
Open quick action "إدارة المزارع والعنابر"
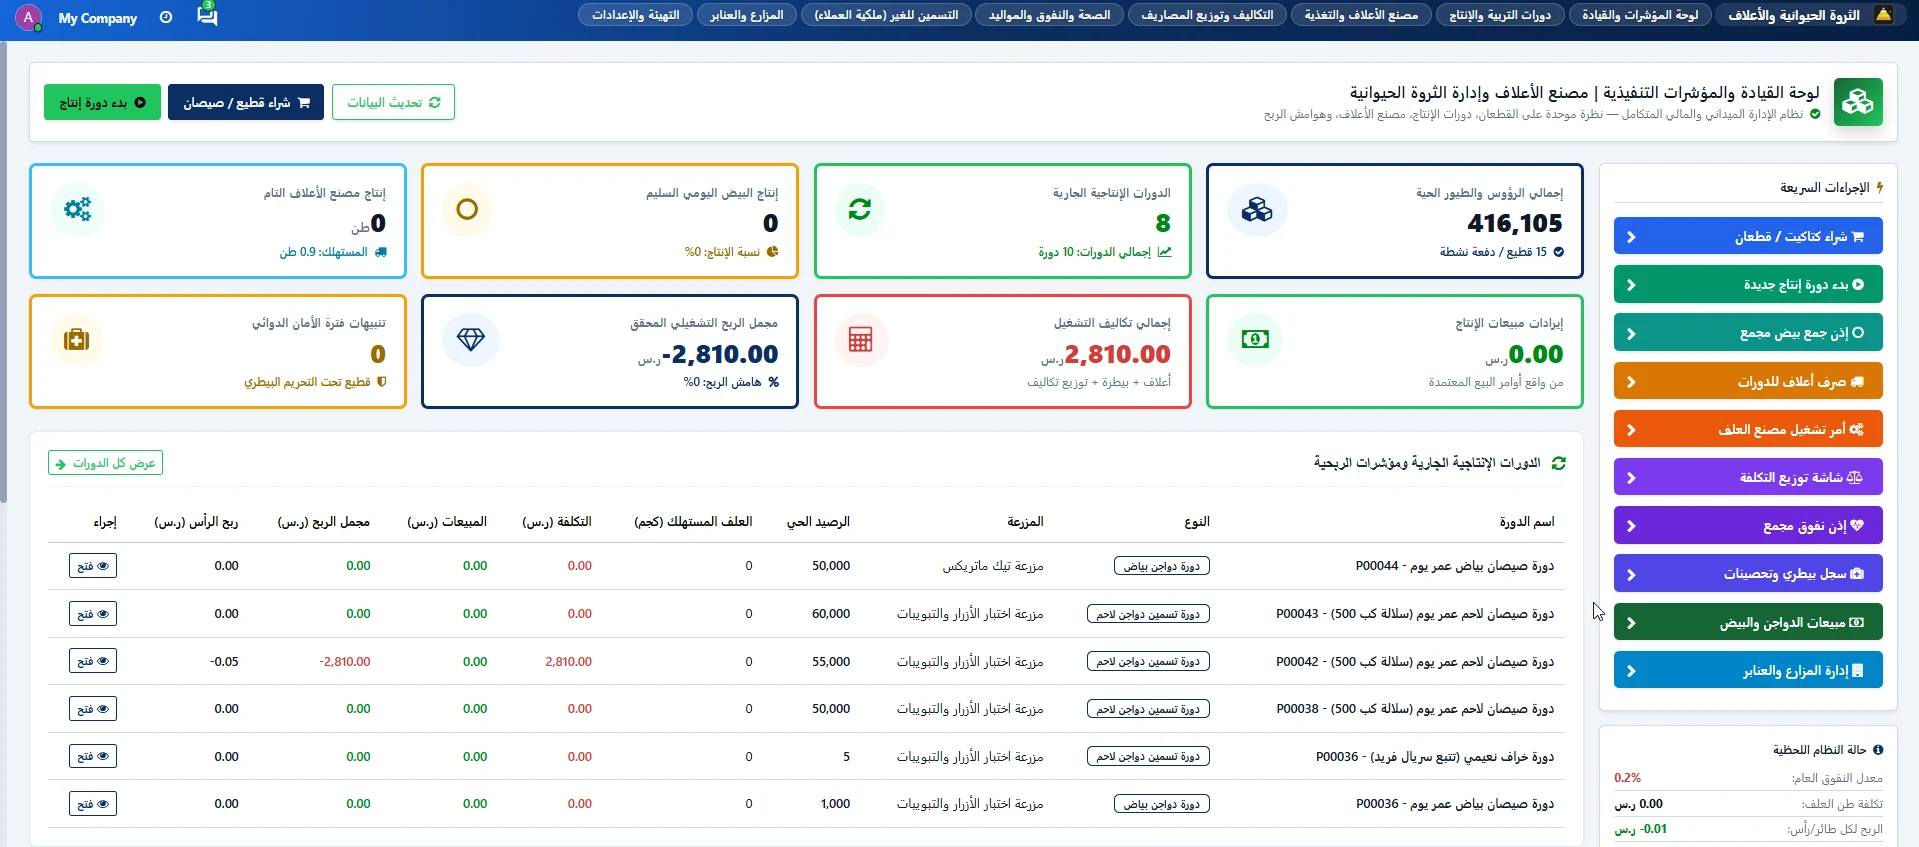(x=1748, y=670)
